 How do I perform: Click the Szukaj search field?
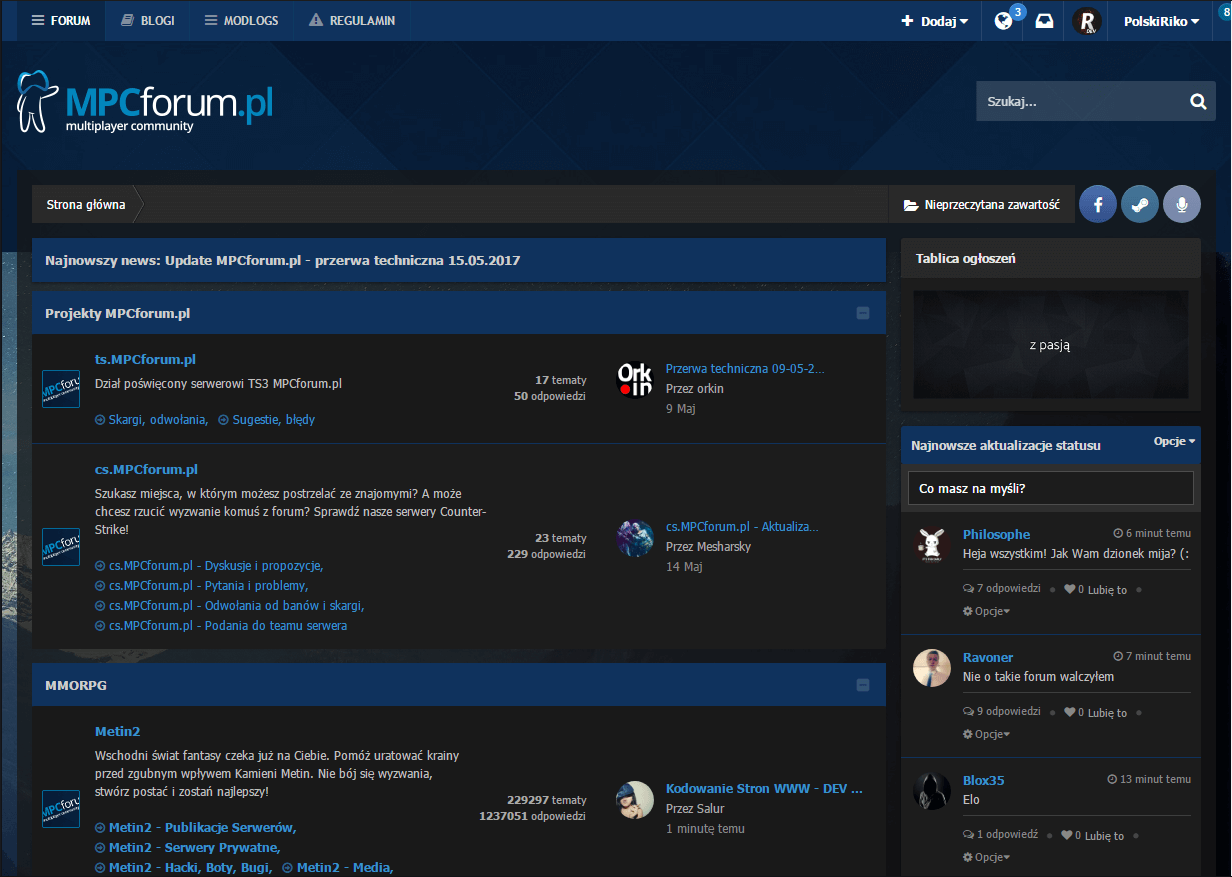coord(1079,101)
